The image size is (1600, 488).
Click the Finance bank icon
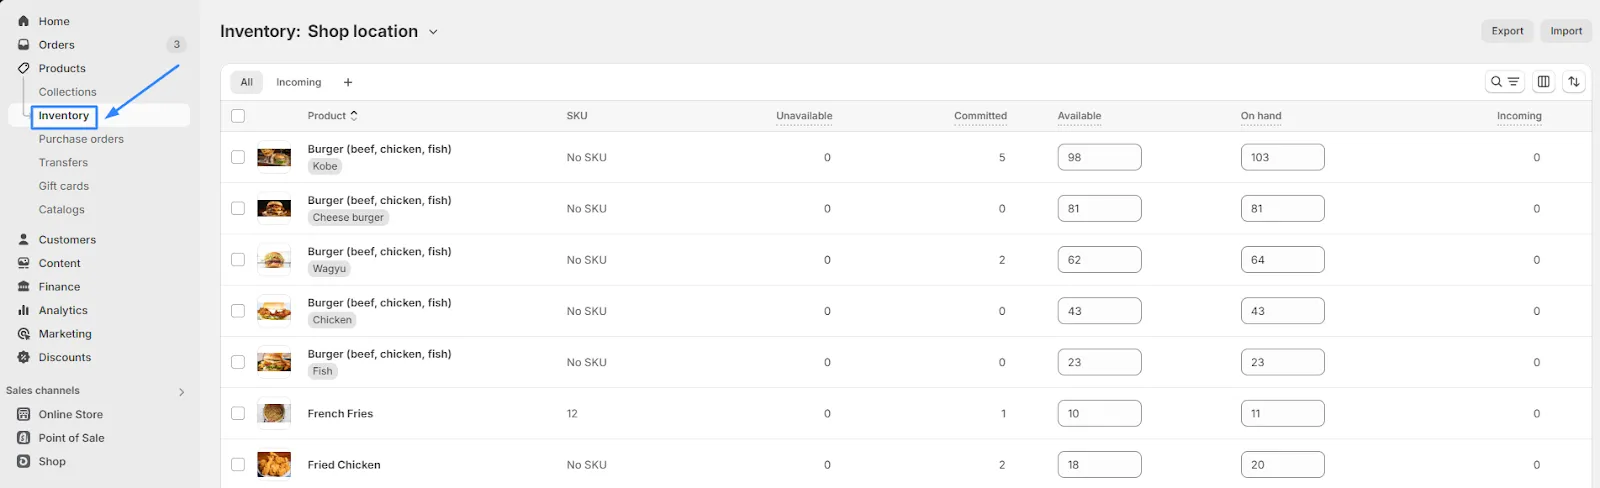24,287
